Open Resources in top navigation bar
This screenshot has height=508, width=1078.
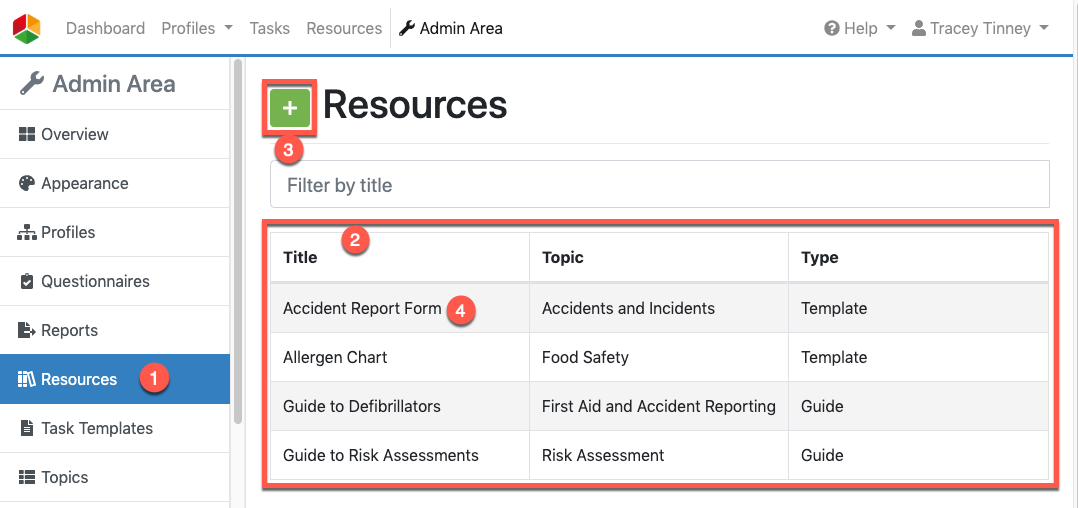pyautogui.click(x=344, y=28)
